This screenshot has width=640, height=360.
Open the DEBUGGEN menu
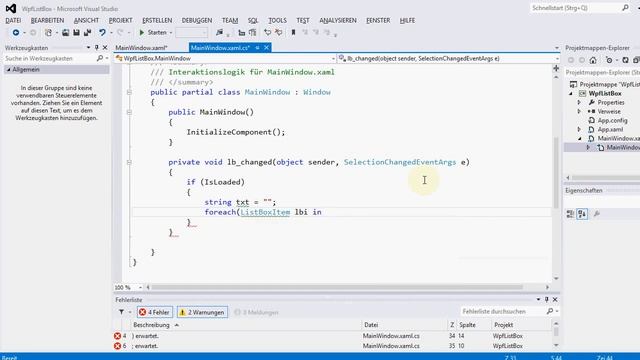point(197,20)
